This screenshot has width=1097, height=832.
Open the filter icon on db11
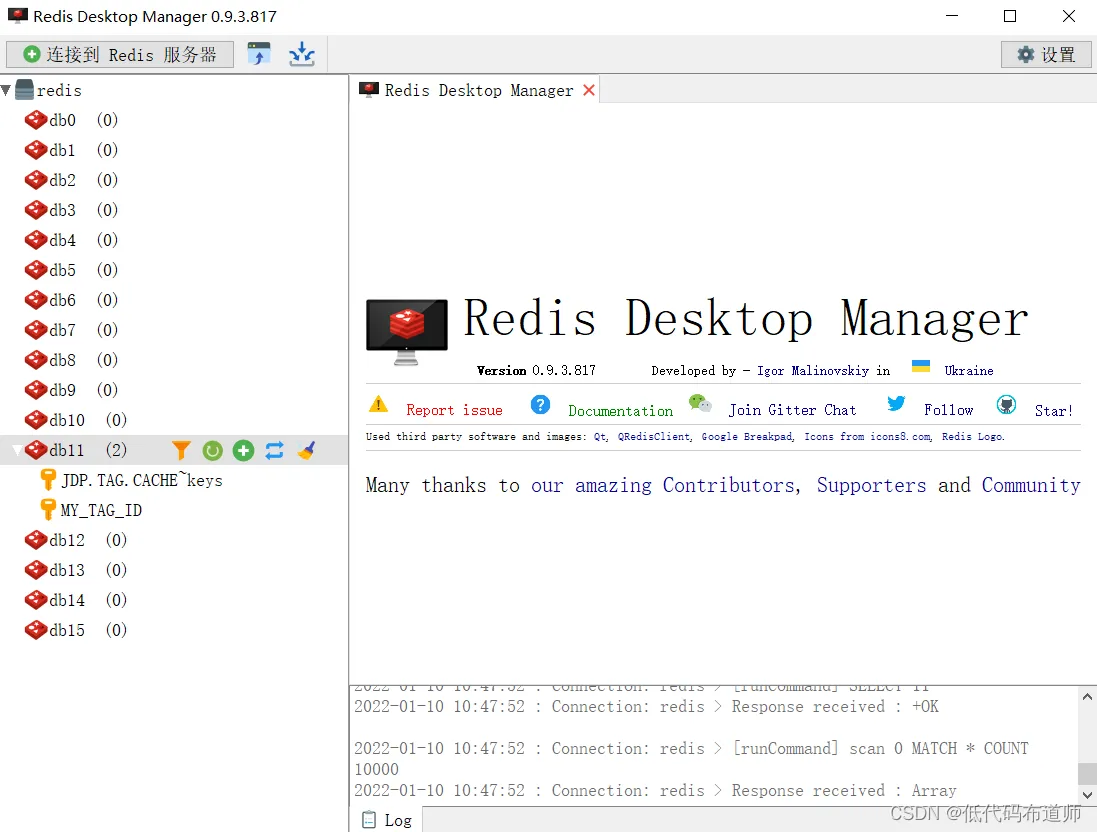181,451
